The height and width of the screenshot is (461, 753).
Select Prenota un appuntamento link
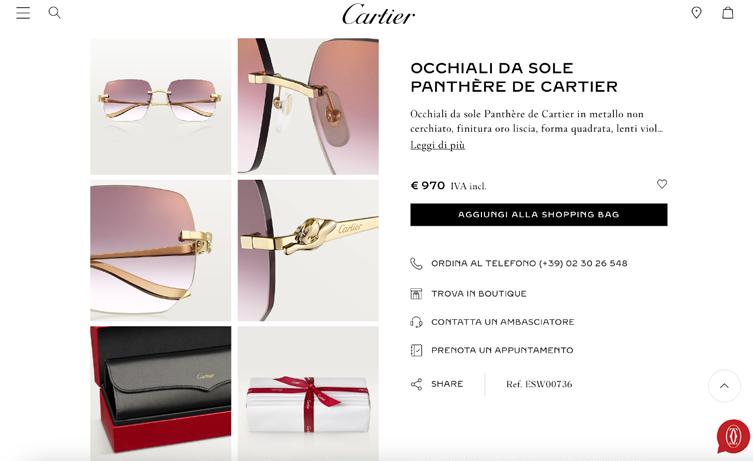coord(502,350)
